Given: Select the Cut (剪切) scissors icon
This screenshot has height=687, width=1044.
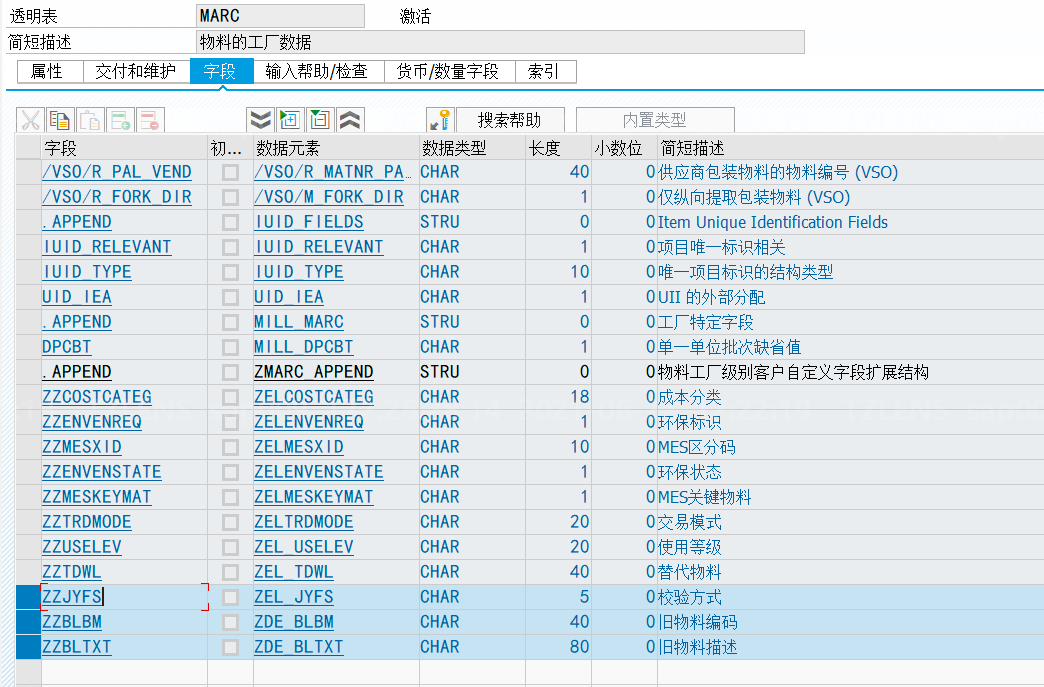Looking at the screenshot, I should click(30, 119).
